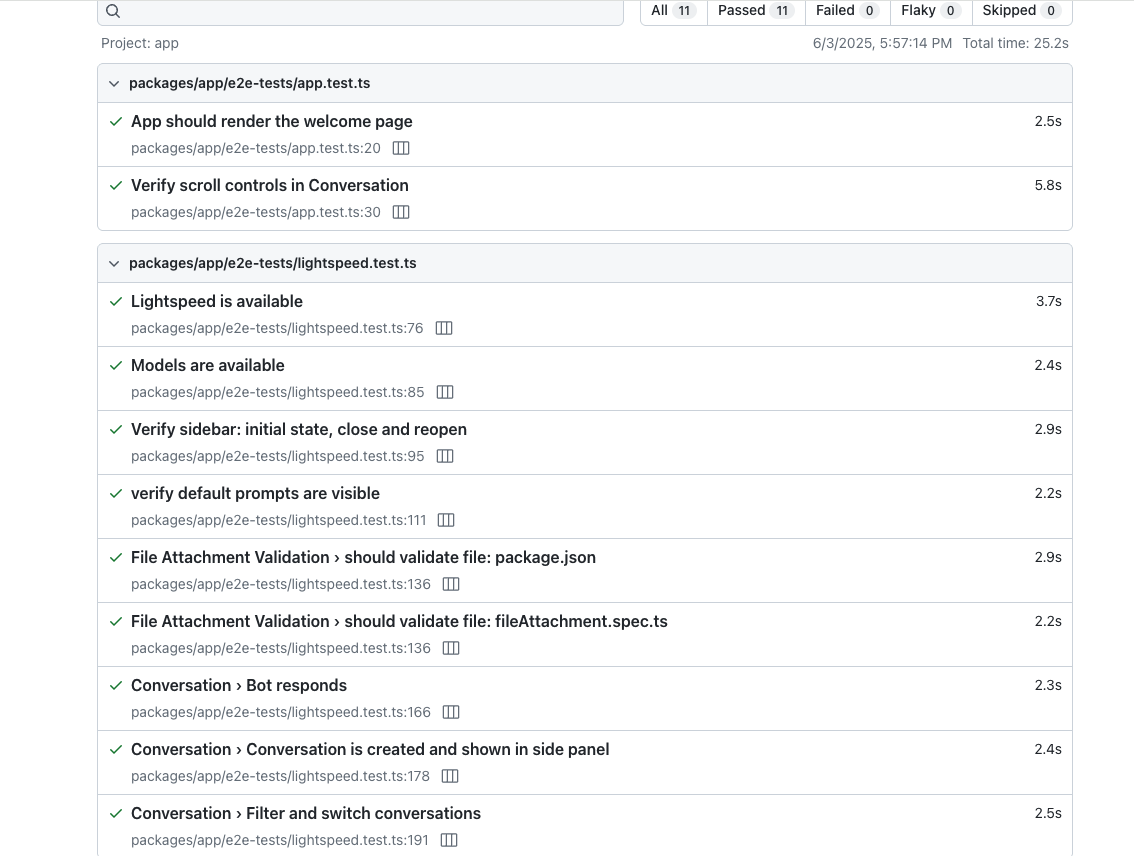Click trace icon beside app.test.ts:20
This screenshot has height=856, width=1134.
tap(401, 148)
